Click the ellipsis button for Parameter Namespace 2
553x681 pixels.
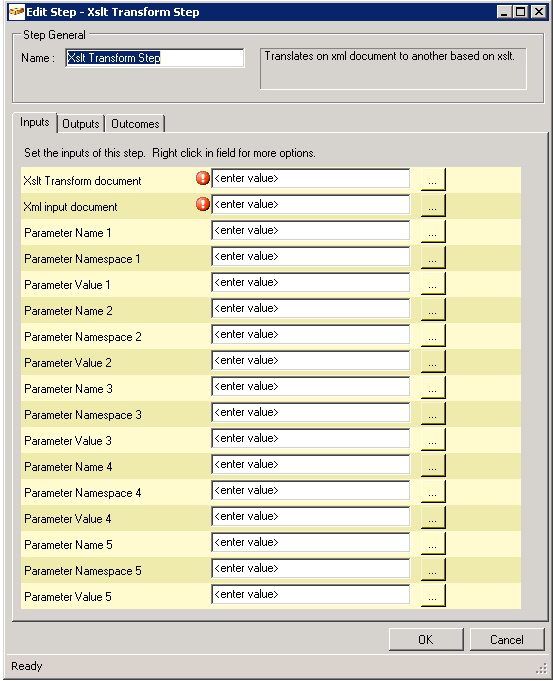pos(433,335)
